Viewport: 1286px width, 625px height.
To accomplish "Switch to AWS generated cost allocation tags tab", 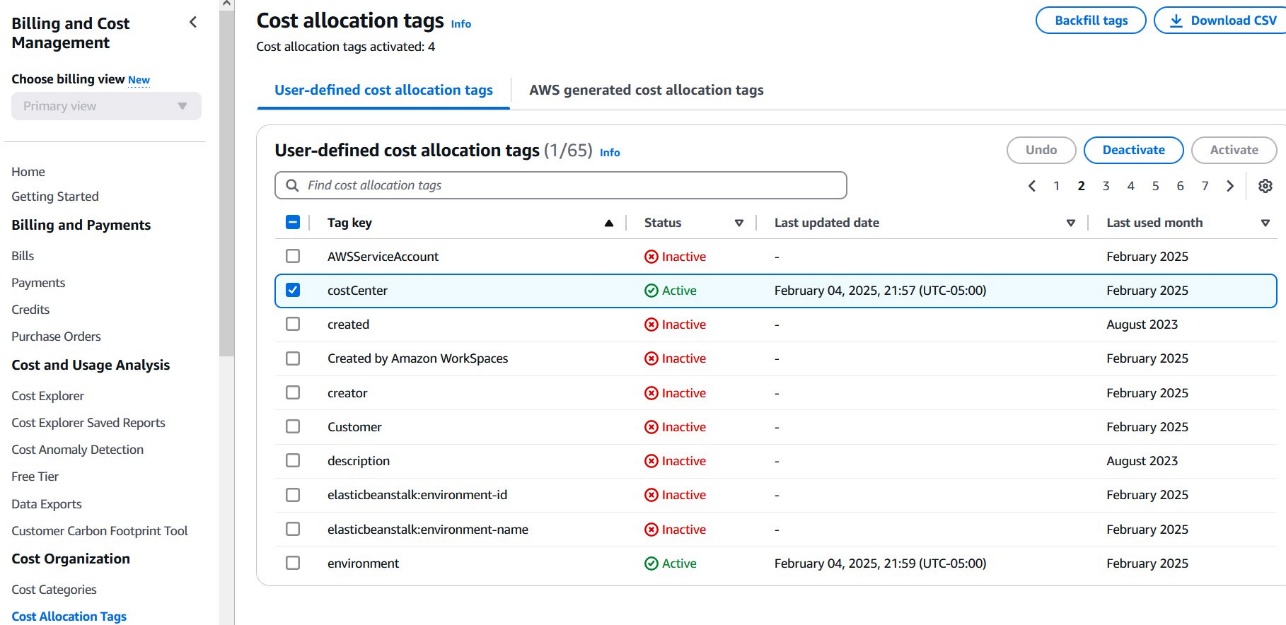I will (x=646, y=90).
